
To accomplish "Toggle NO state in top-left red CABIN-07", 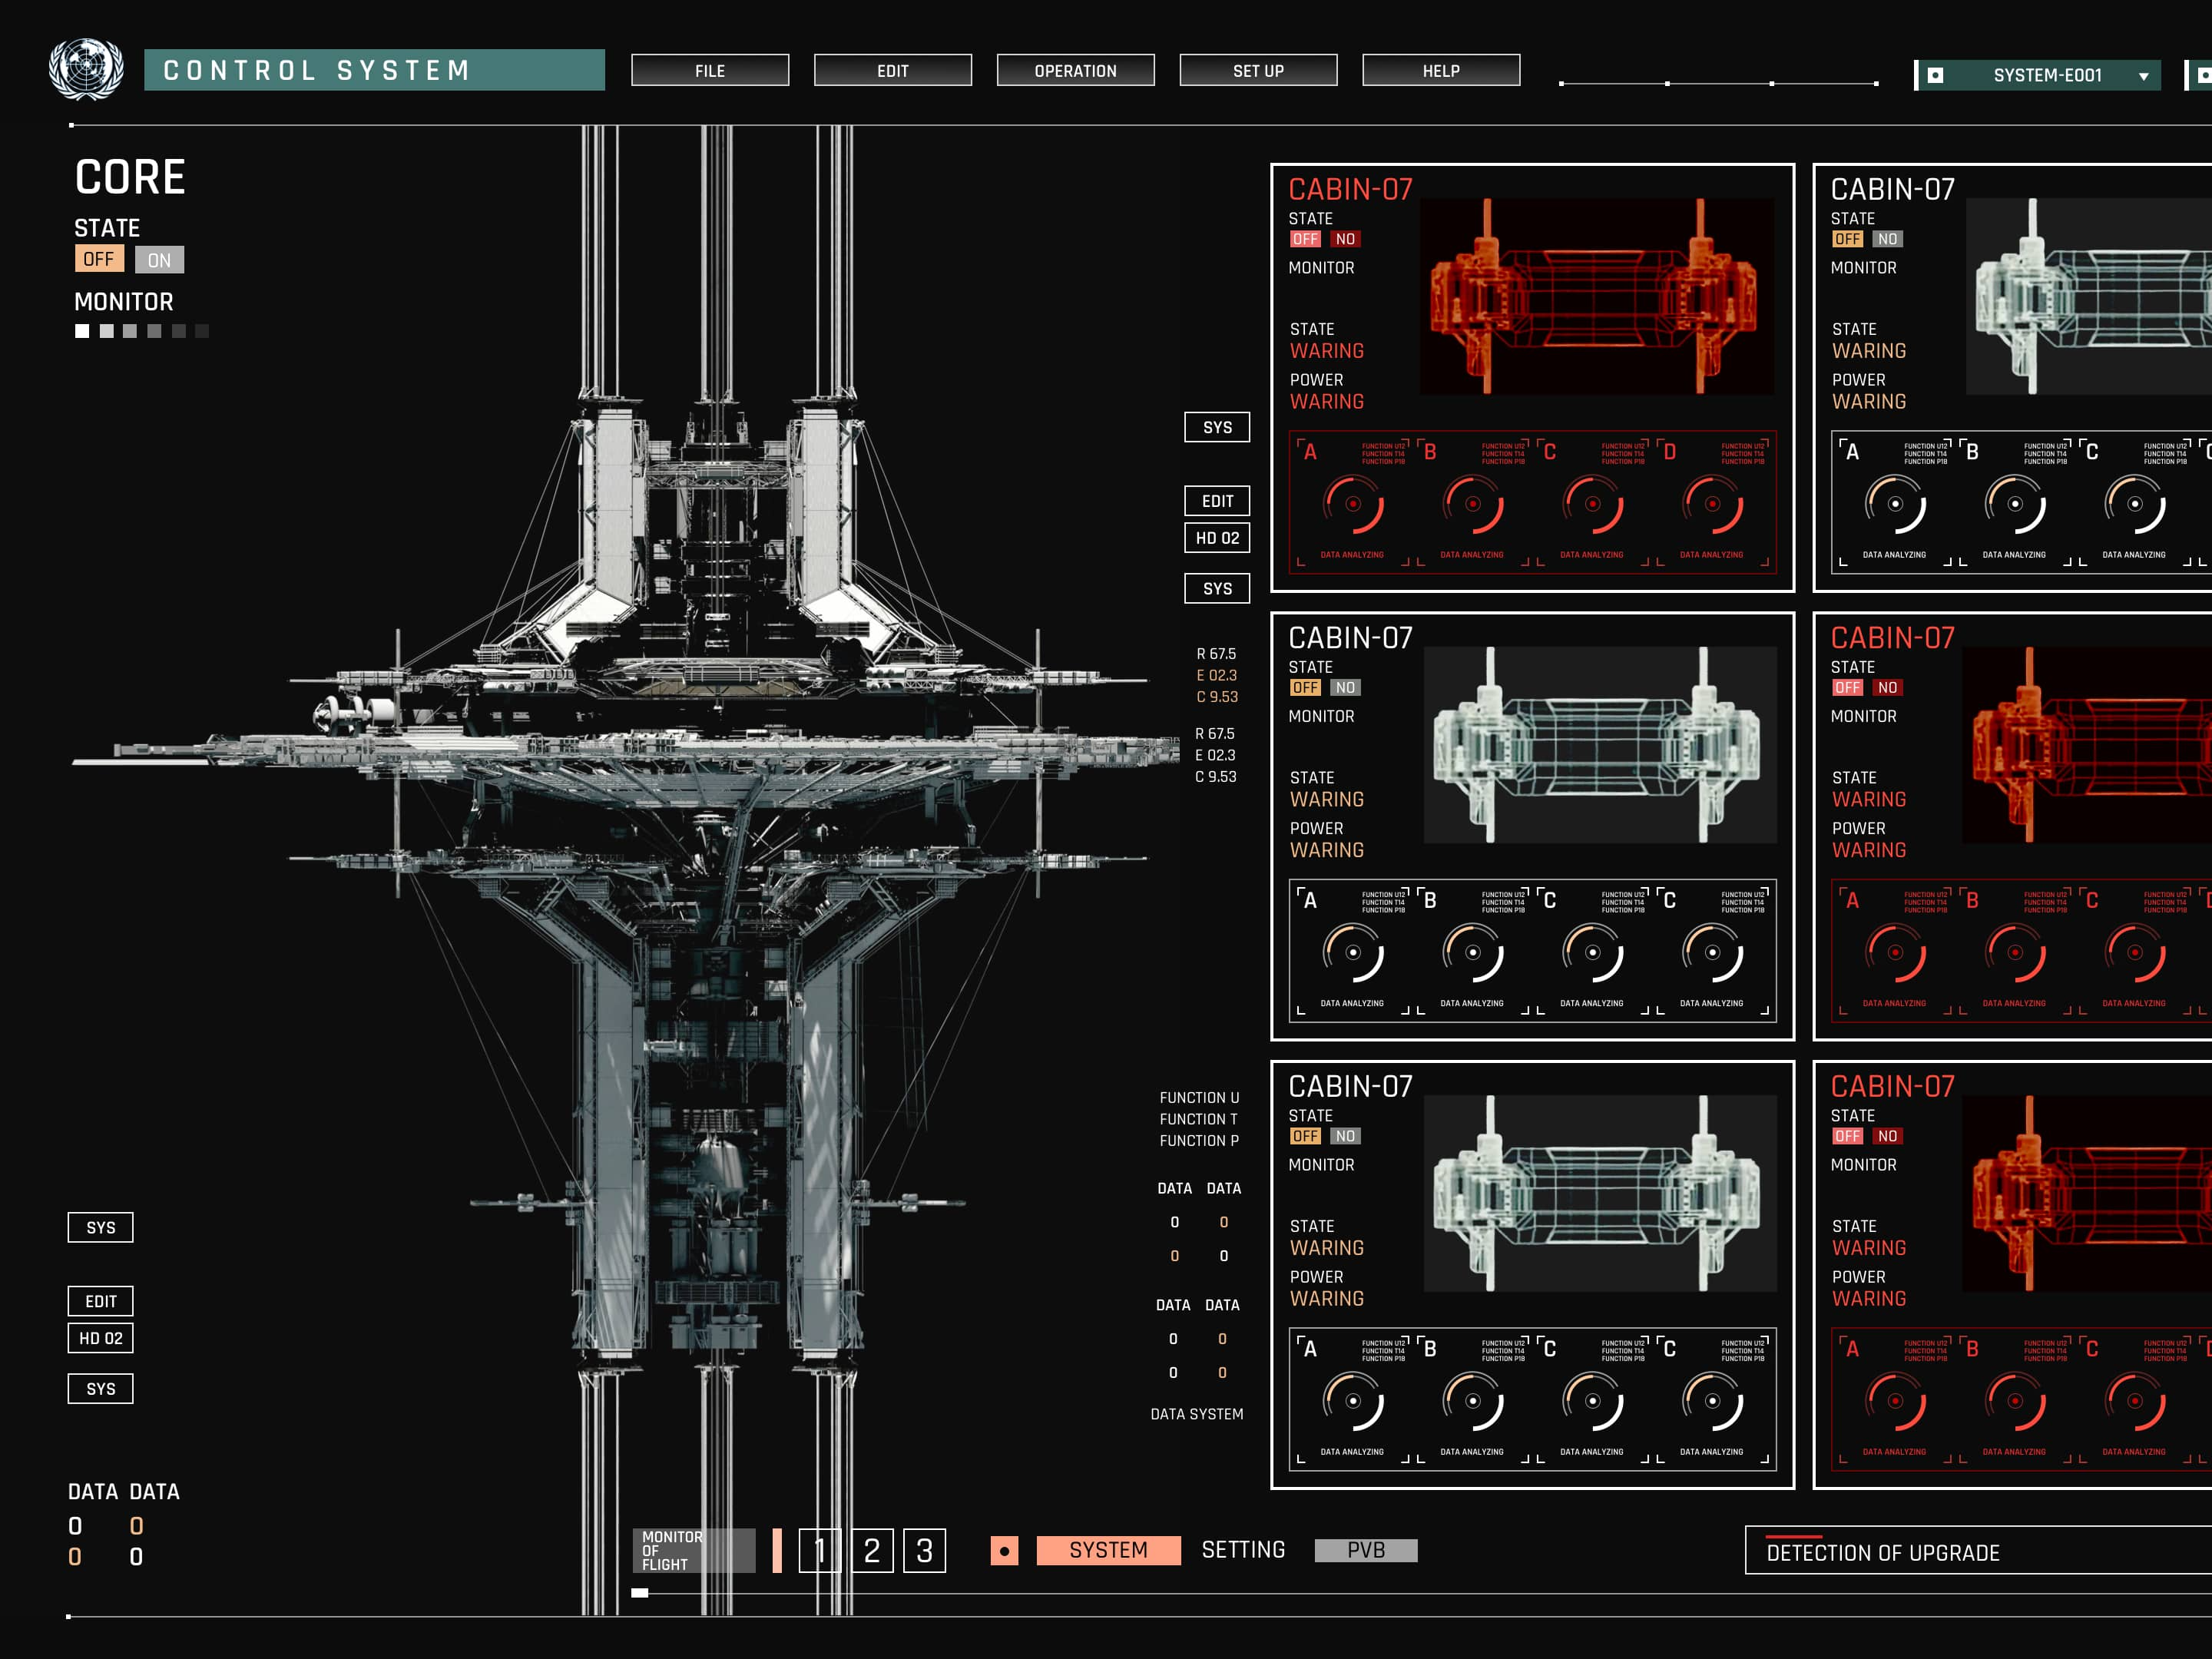I will pos(1345,239).
